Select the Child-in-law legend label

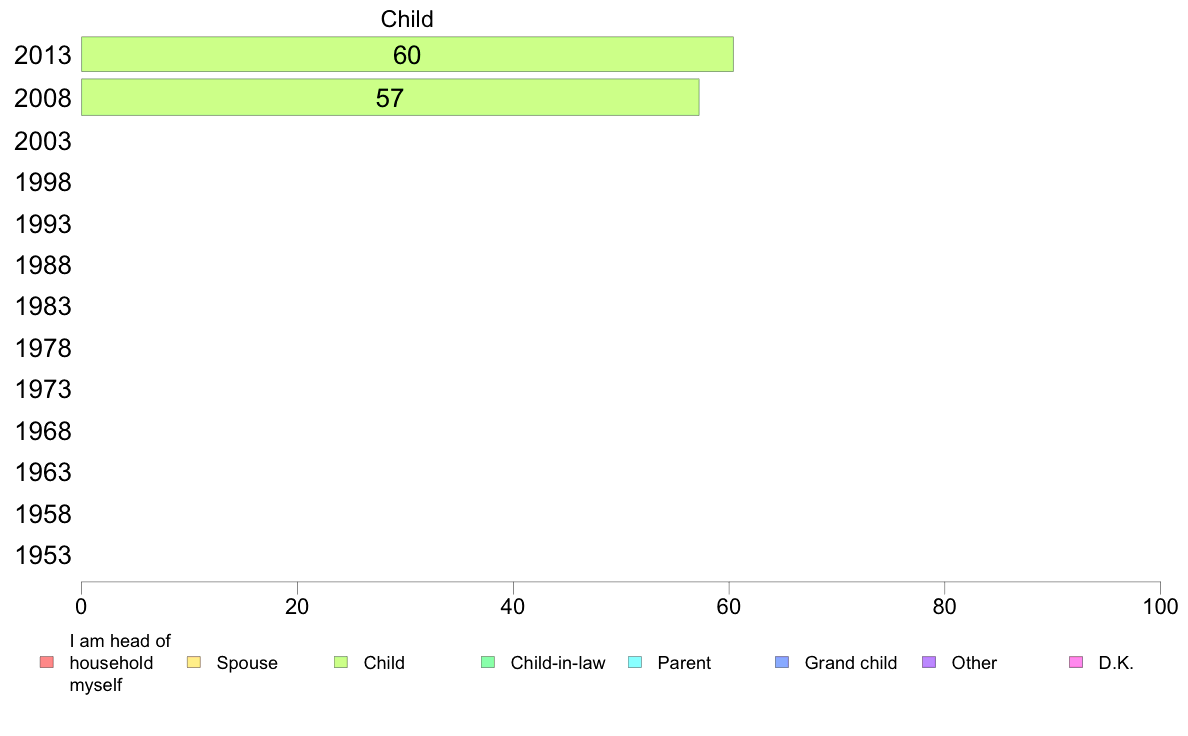point(558,663)
